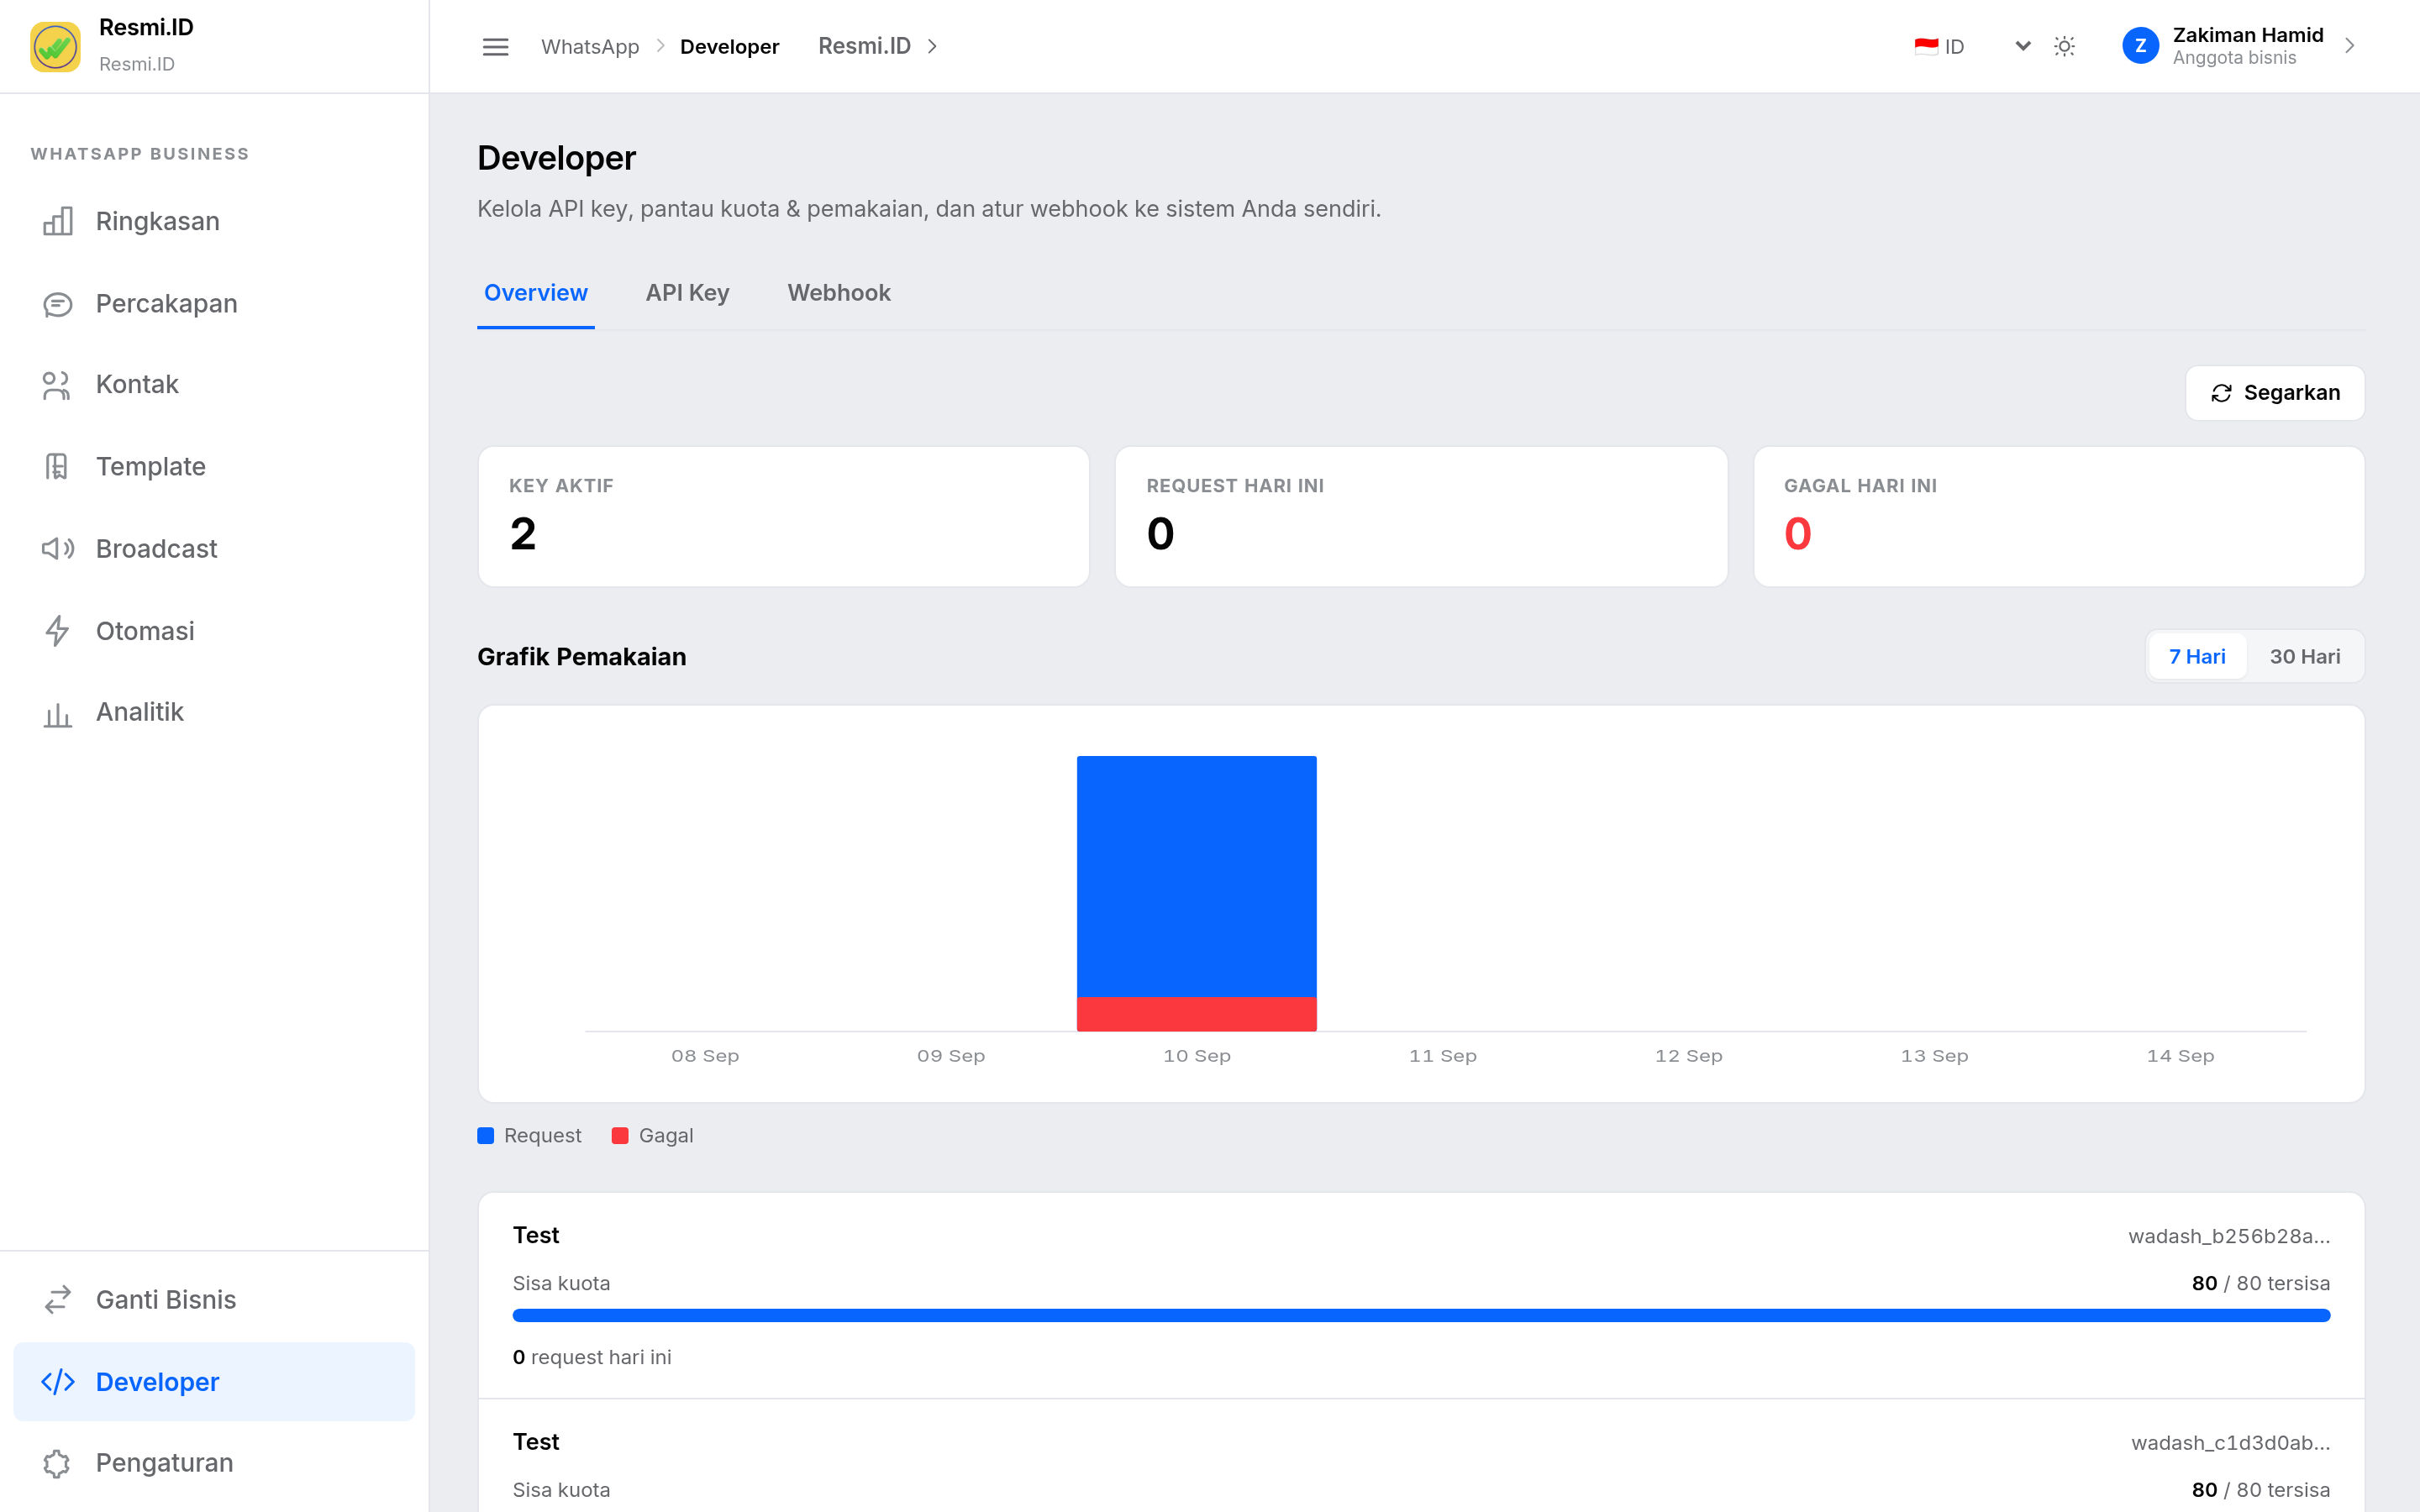Go to Ganti Bisnis
This screenshot has height=1512, width=2420.
point(214,1299)
